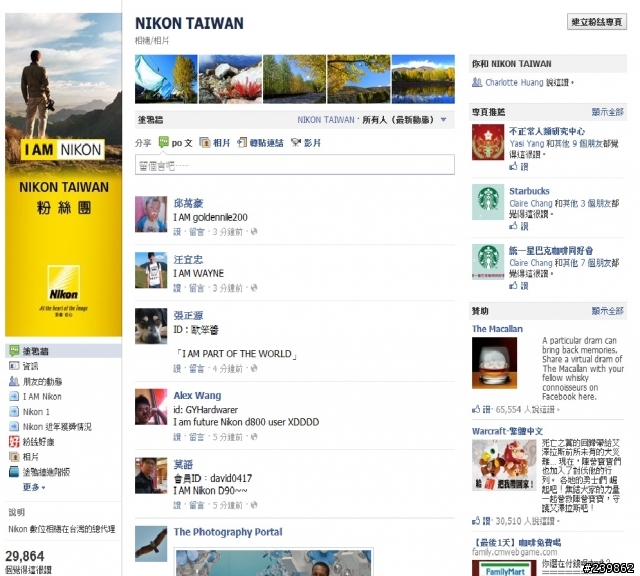This screenshot has width=640, height=576.
Task: Open the 【最後1天】咖啡免費喝 ad link
Action: [x=516, y=543]
